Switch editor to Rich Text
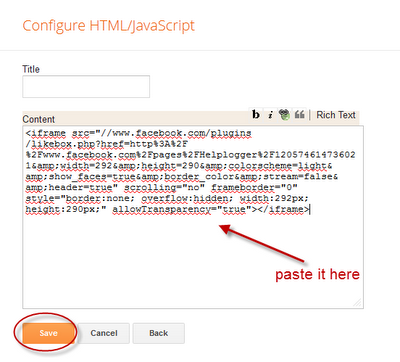 [x=336, y=115]
